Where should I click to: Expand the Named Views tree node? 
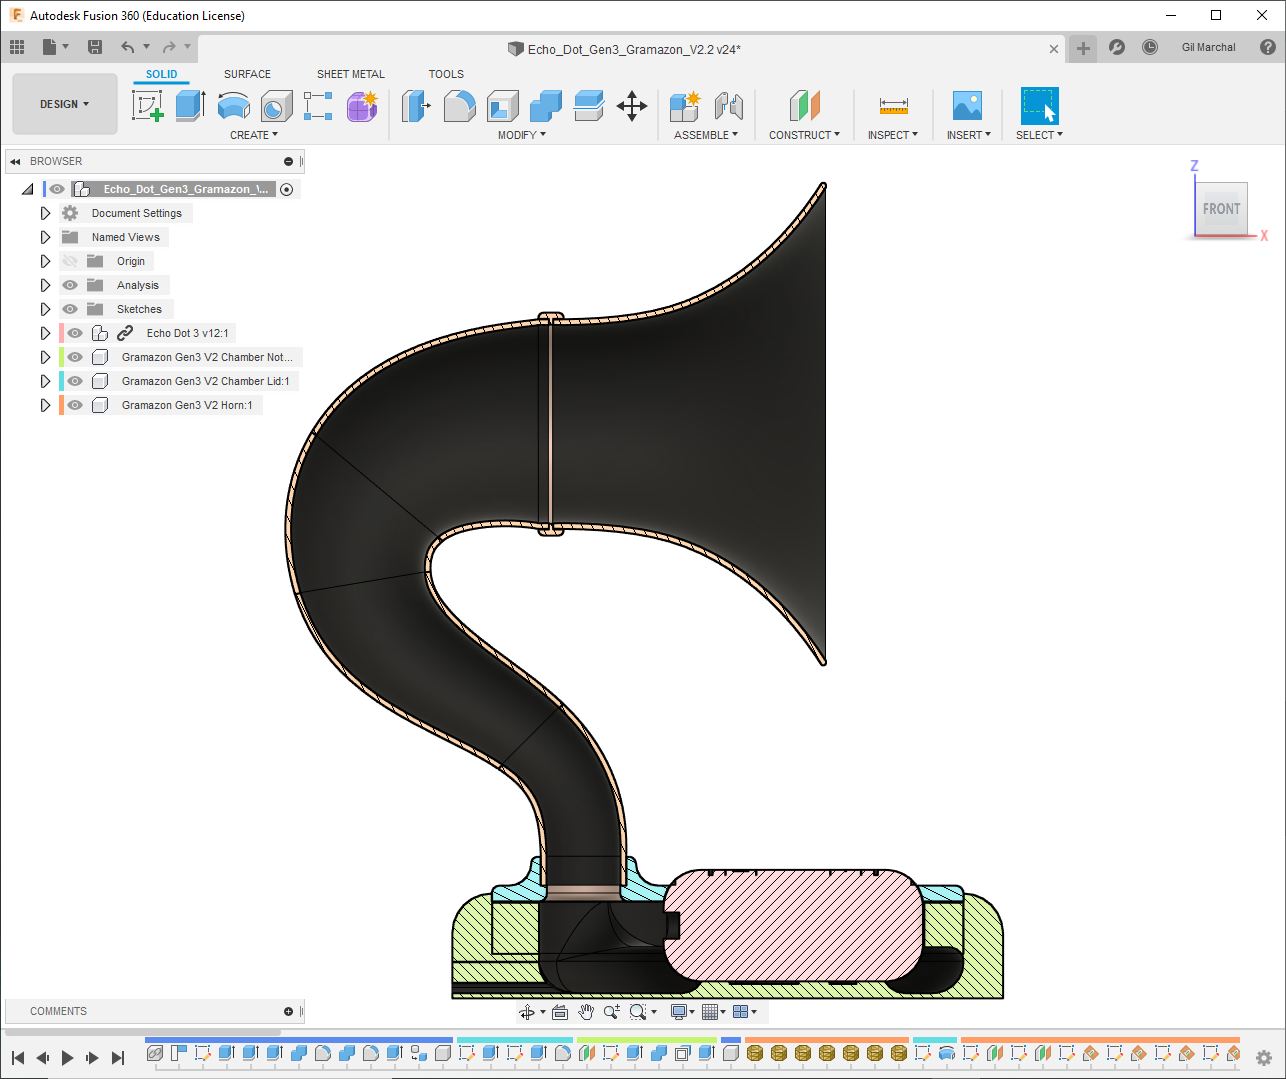(45, 237)
